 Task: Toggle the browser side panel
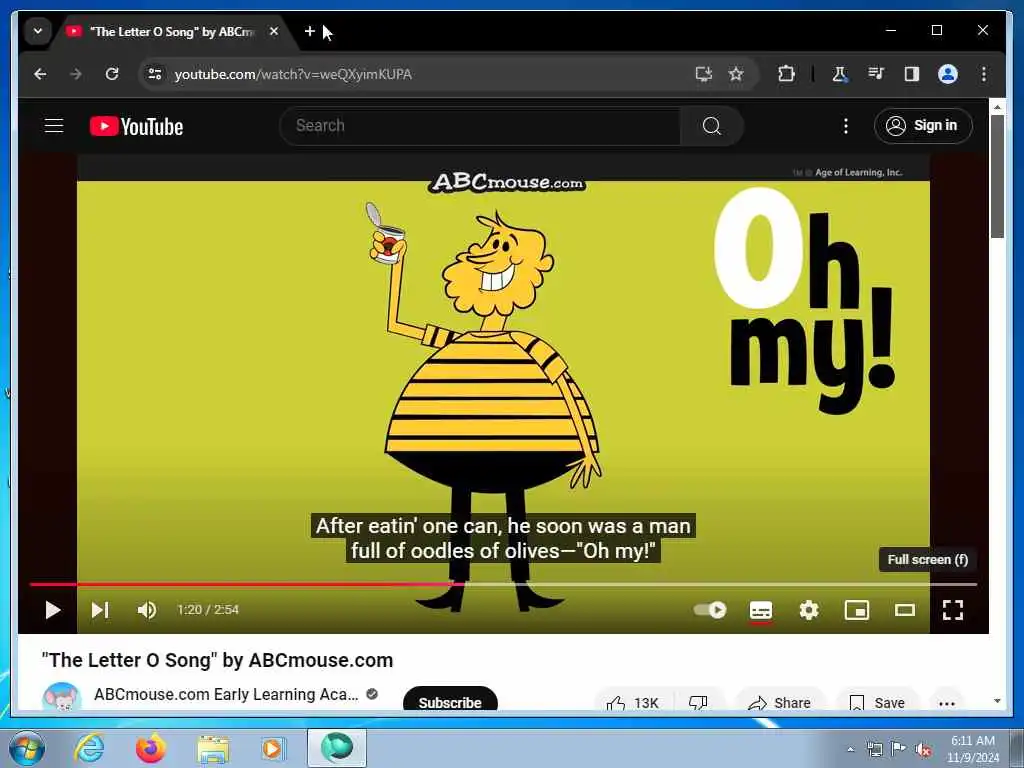pos(912,74)
